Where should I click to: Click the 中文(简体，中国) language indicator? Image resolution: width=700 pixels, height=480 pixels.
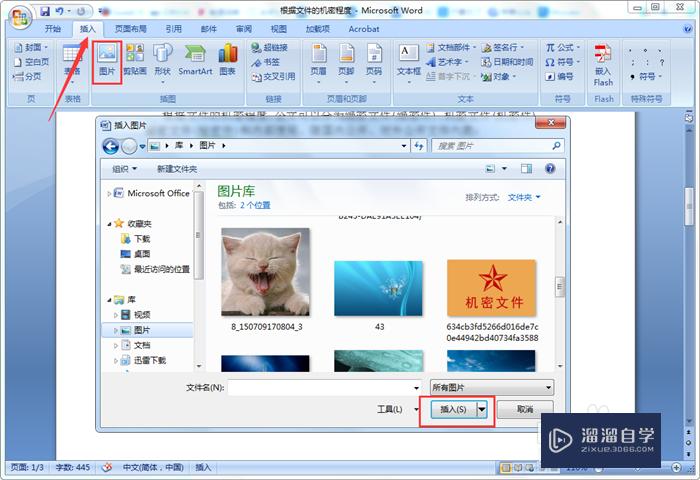[153, 467]
